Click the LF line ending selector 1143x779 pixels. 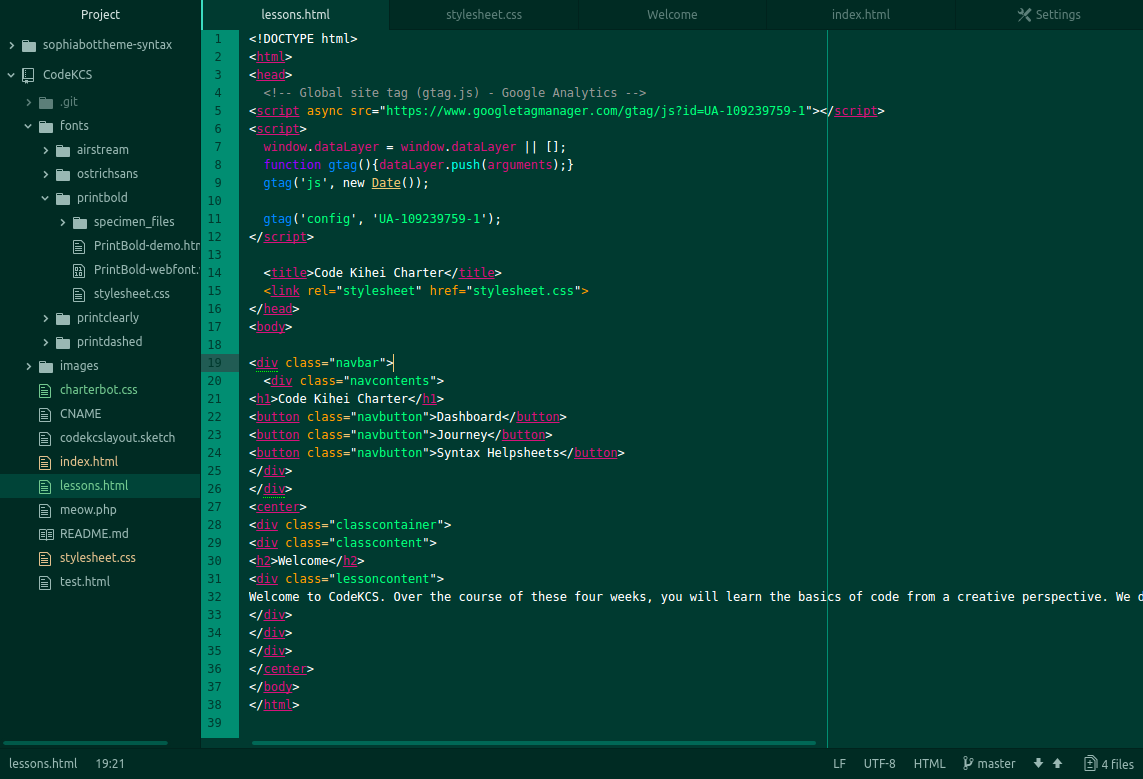click(x=839, y=764)
